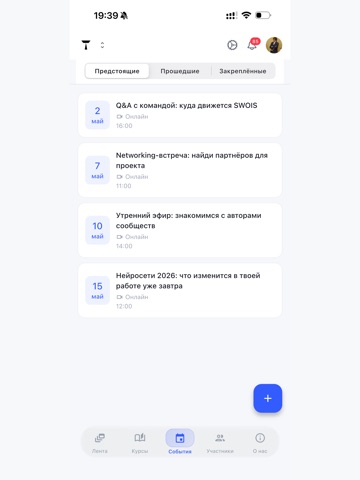Open notifications bell with red badge

click(253, 44)
